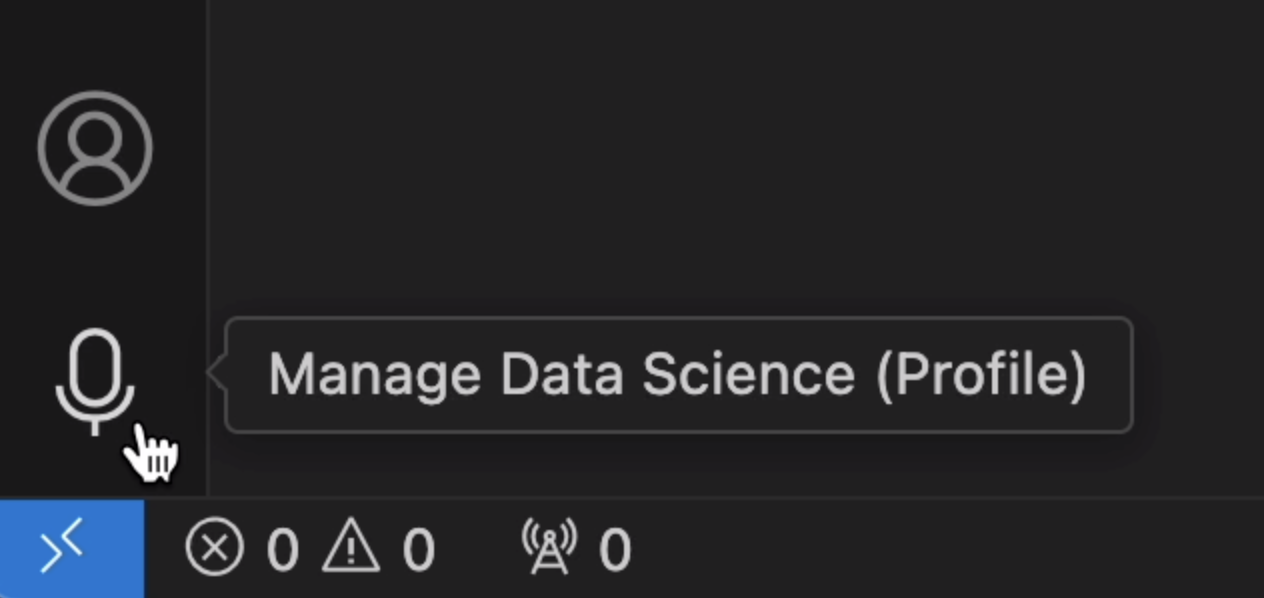Click inside the empty sidebar area
The image size is (1264, 598).
coord(700,150)
